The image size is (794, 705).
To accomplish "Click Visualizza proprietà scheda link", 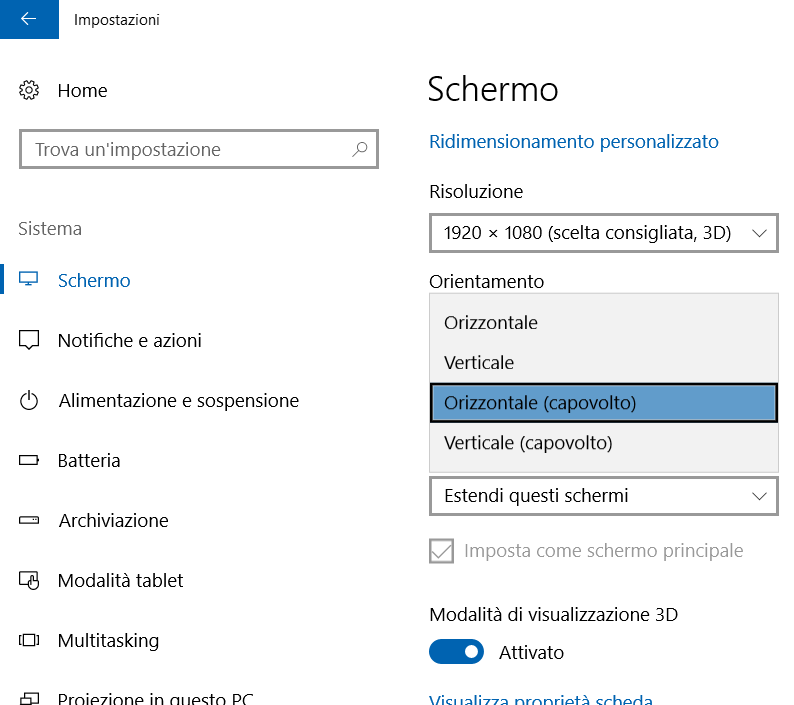I will pos(540,699).
